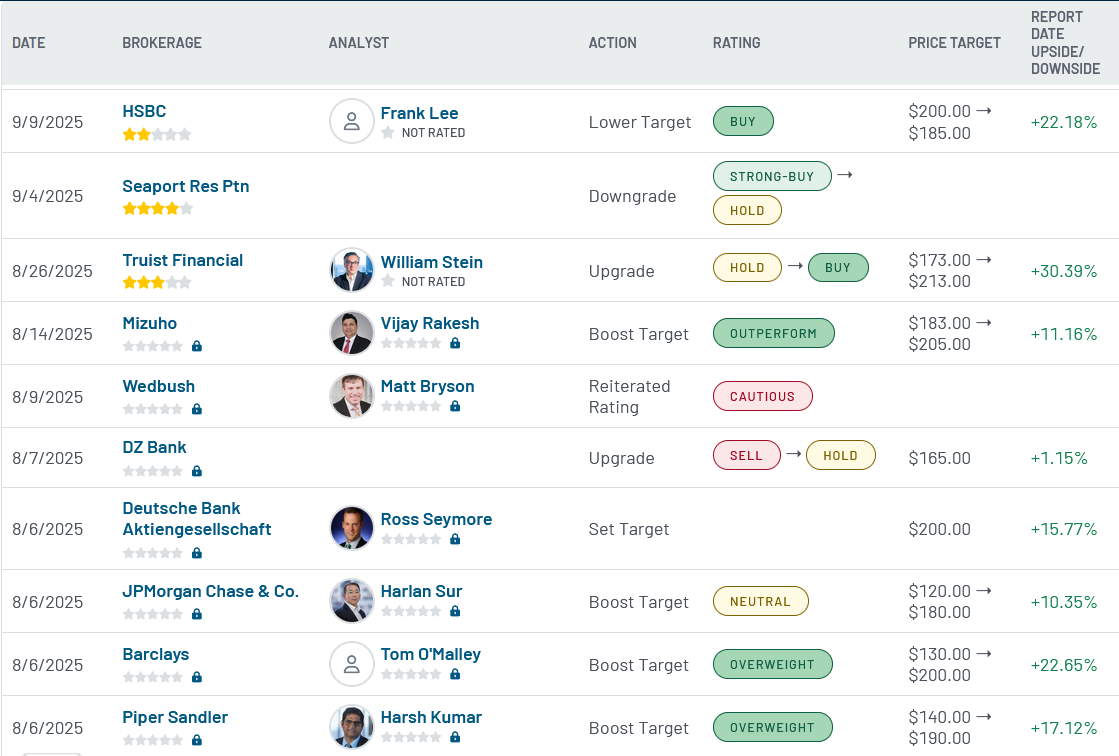Click Harlan Sur's profile photo
1119x756 pixels.
352,601
